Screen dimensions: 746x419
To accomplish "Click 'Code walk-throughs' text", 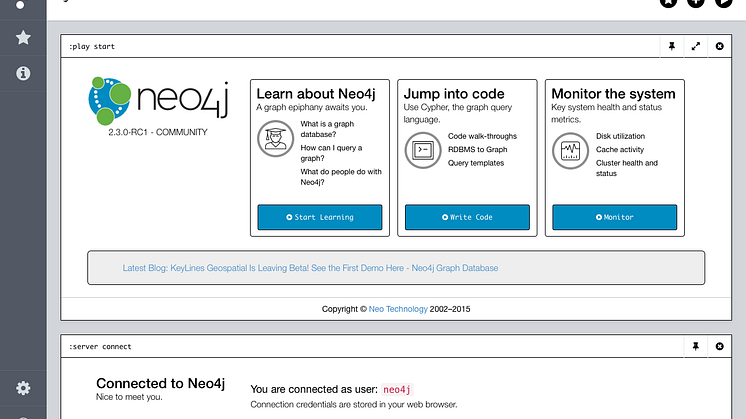I will point(482,136).
